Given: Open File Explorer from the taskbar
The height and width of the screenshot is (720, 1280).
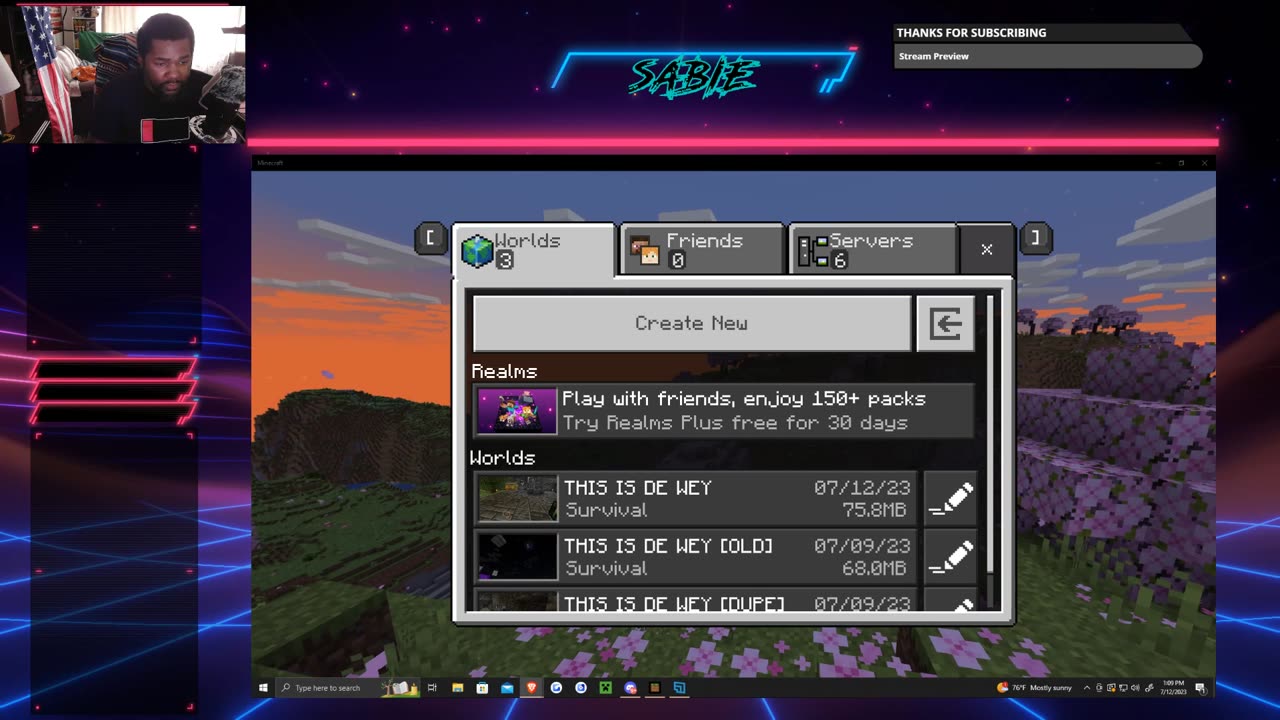Looking at the screenshot, I should [457, 688].
